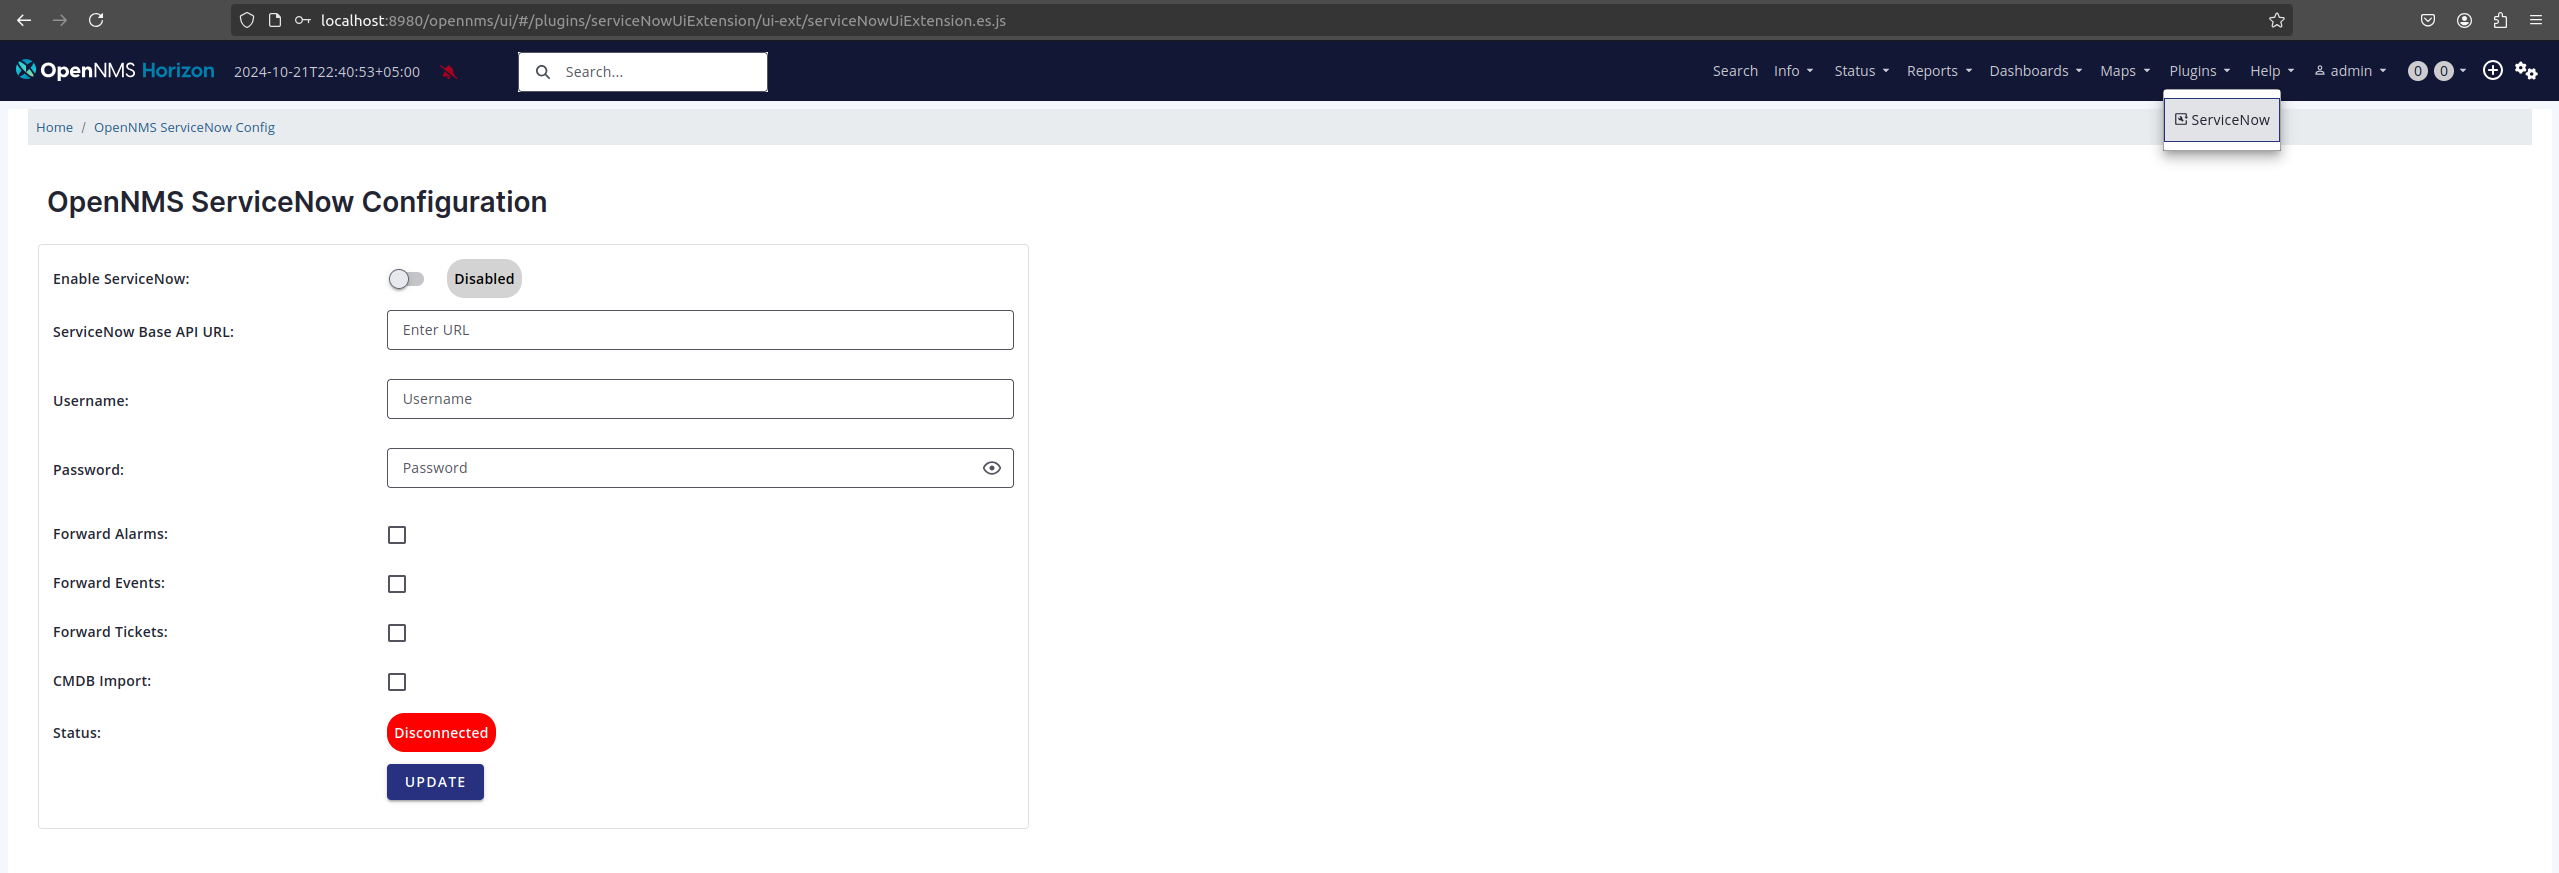This screenshot has height=873, width=2559.
Task: Expand the Info dropdown menu
Action: [x=1793, y=71]
